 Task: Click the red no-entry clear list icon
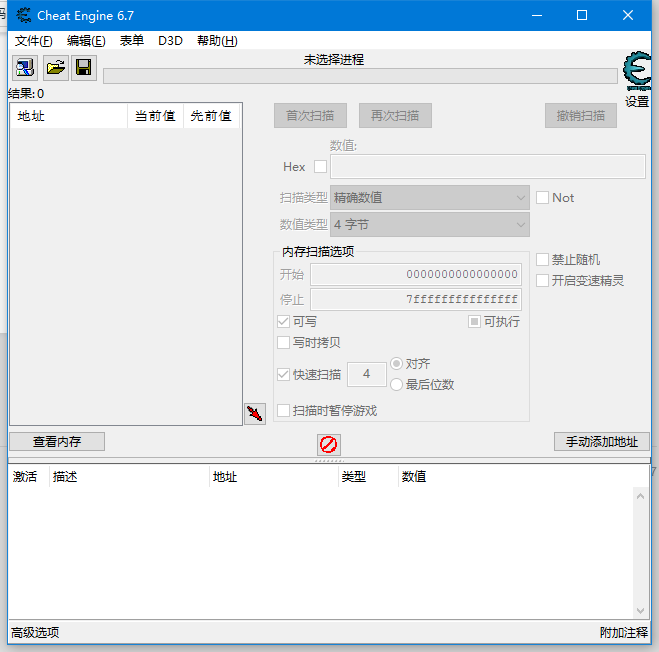329,445
